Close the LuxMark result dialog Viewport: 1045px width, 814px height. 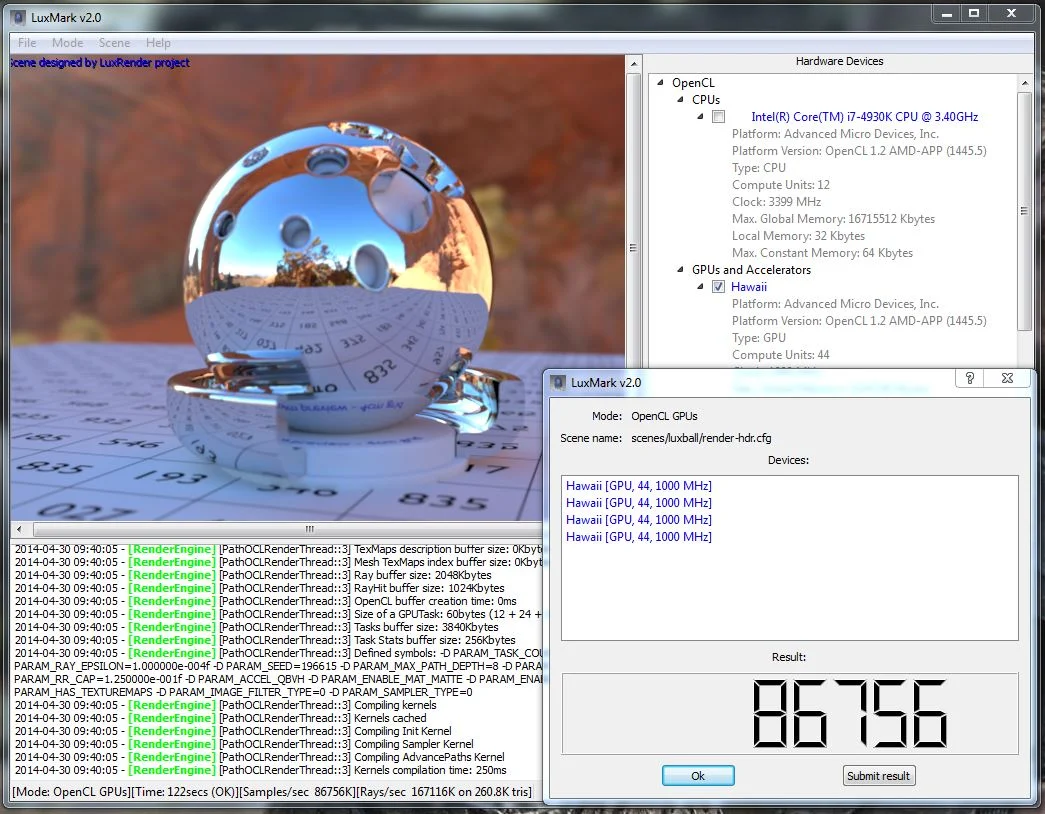tap(1008, 378)
